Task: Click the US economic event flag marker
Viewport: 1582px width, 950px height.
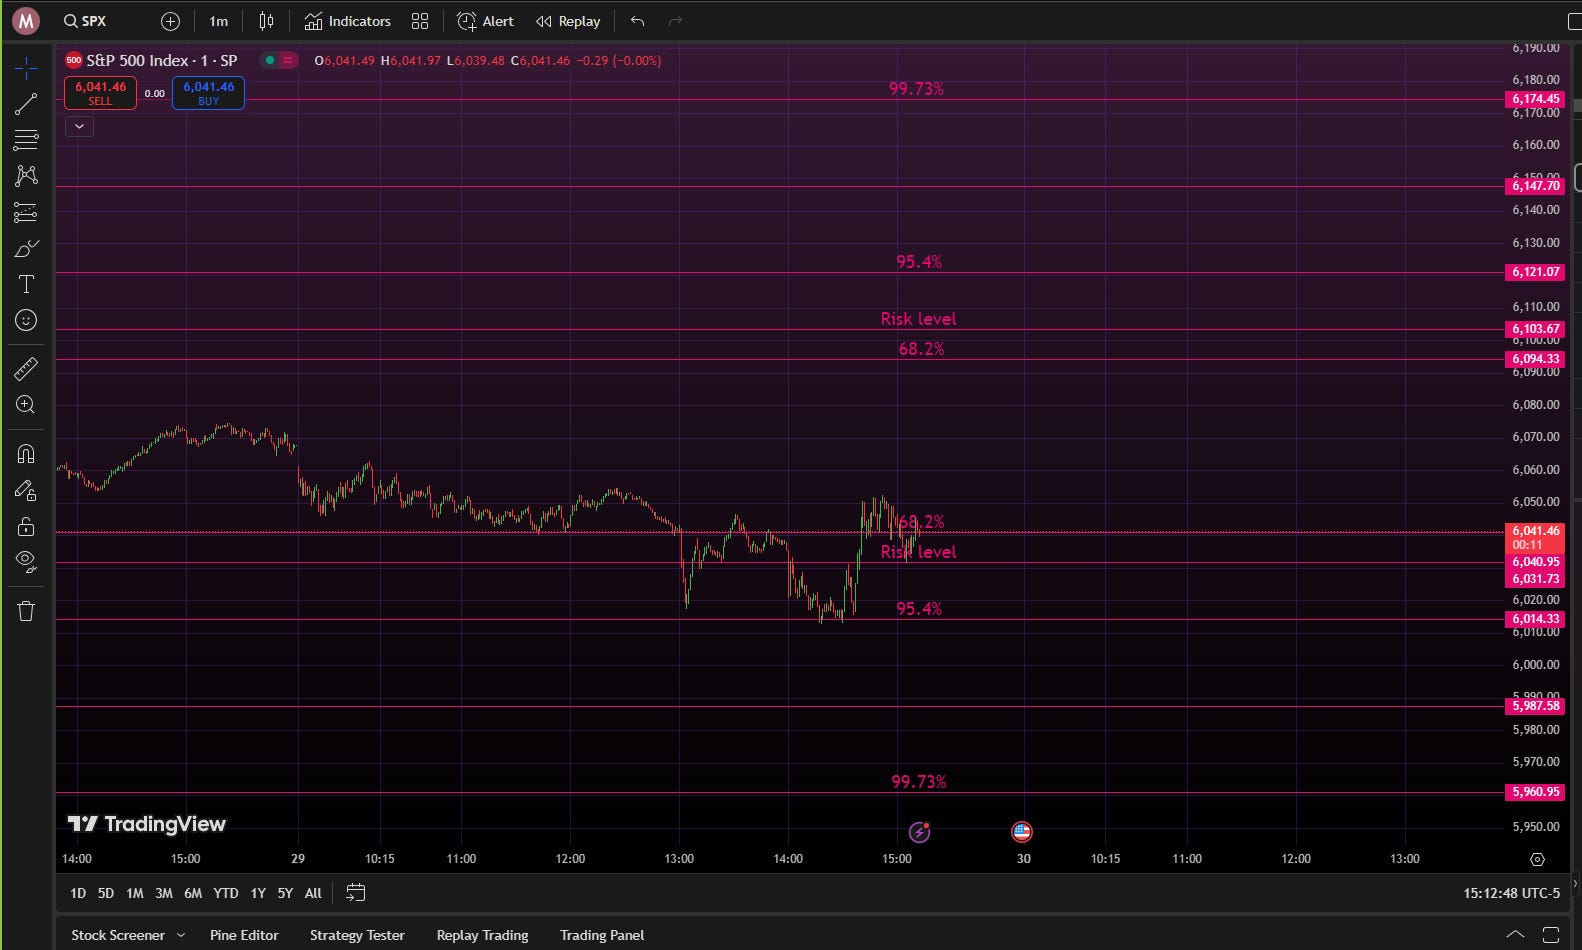Action: point(1021,831)
